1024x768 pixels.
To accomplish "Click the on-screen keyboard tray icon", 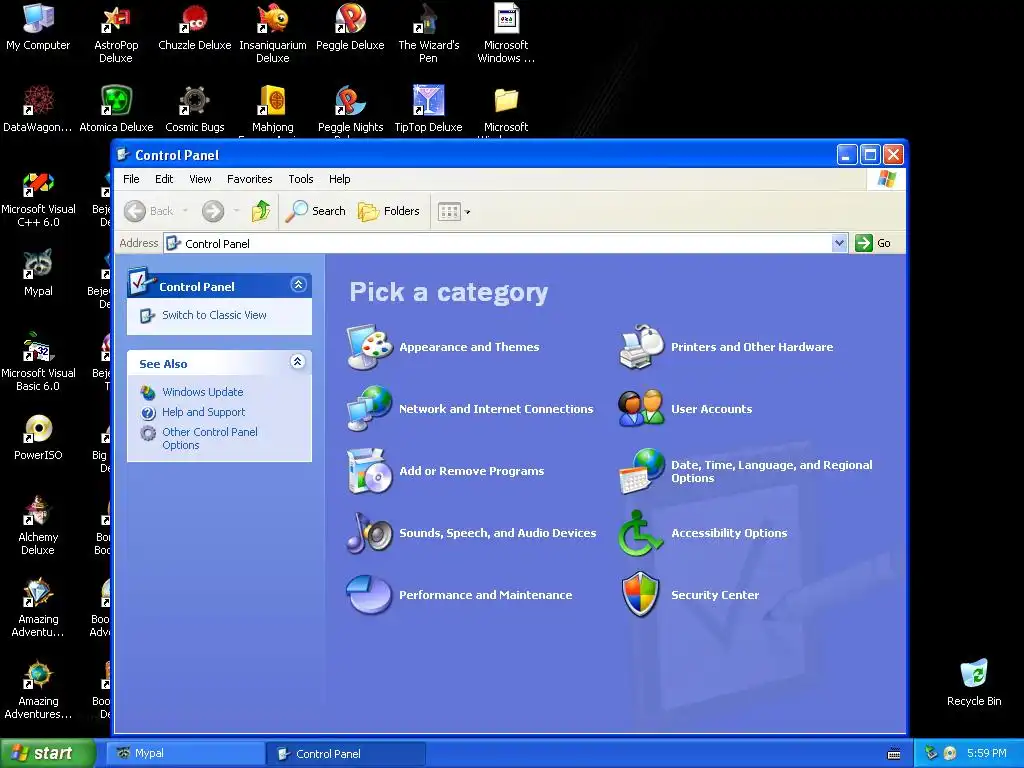I will 894,754.
